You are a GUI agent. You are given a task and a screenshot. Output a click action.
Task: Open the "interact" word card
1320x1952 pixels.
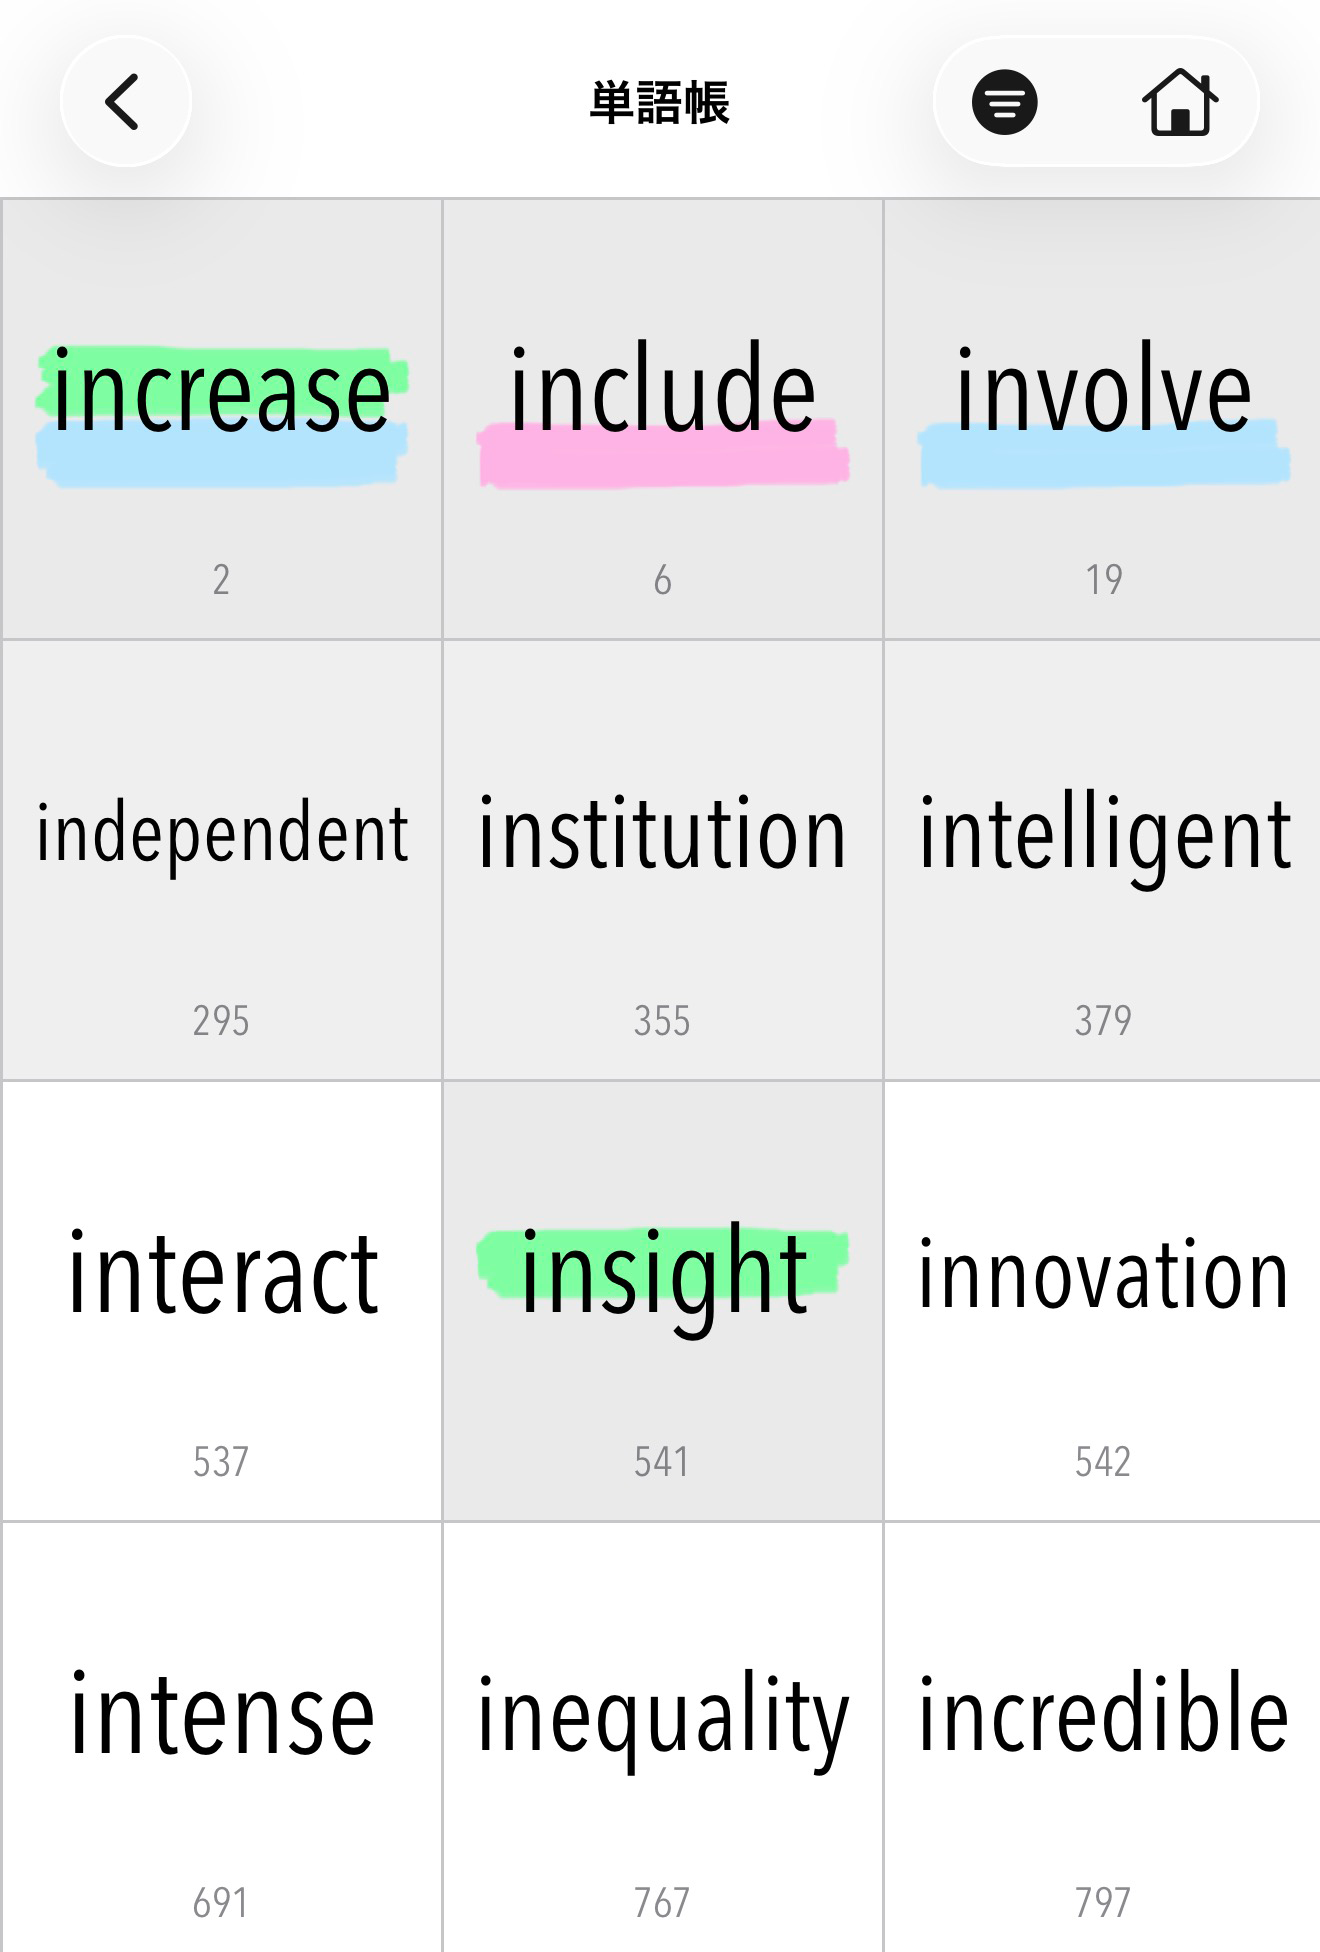tap(221, 1300)
